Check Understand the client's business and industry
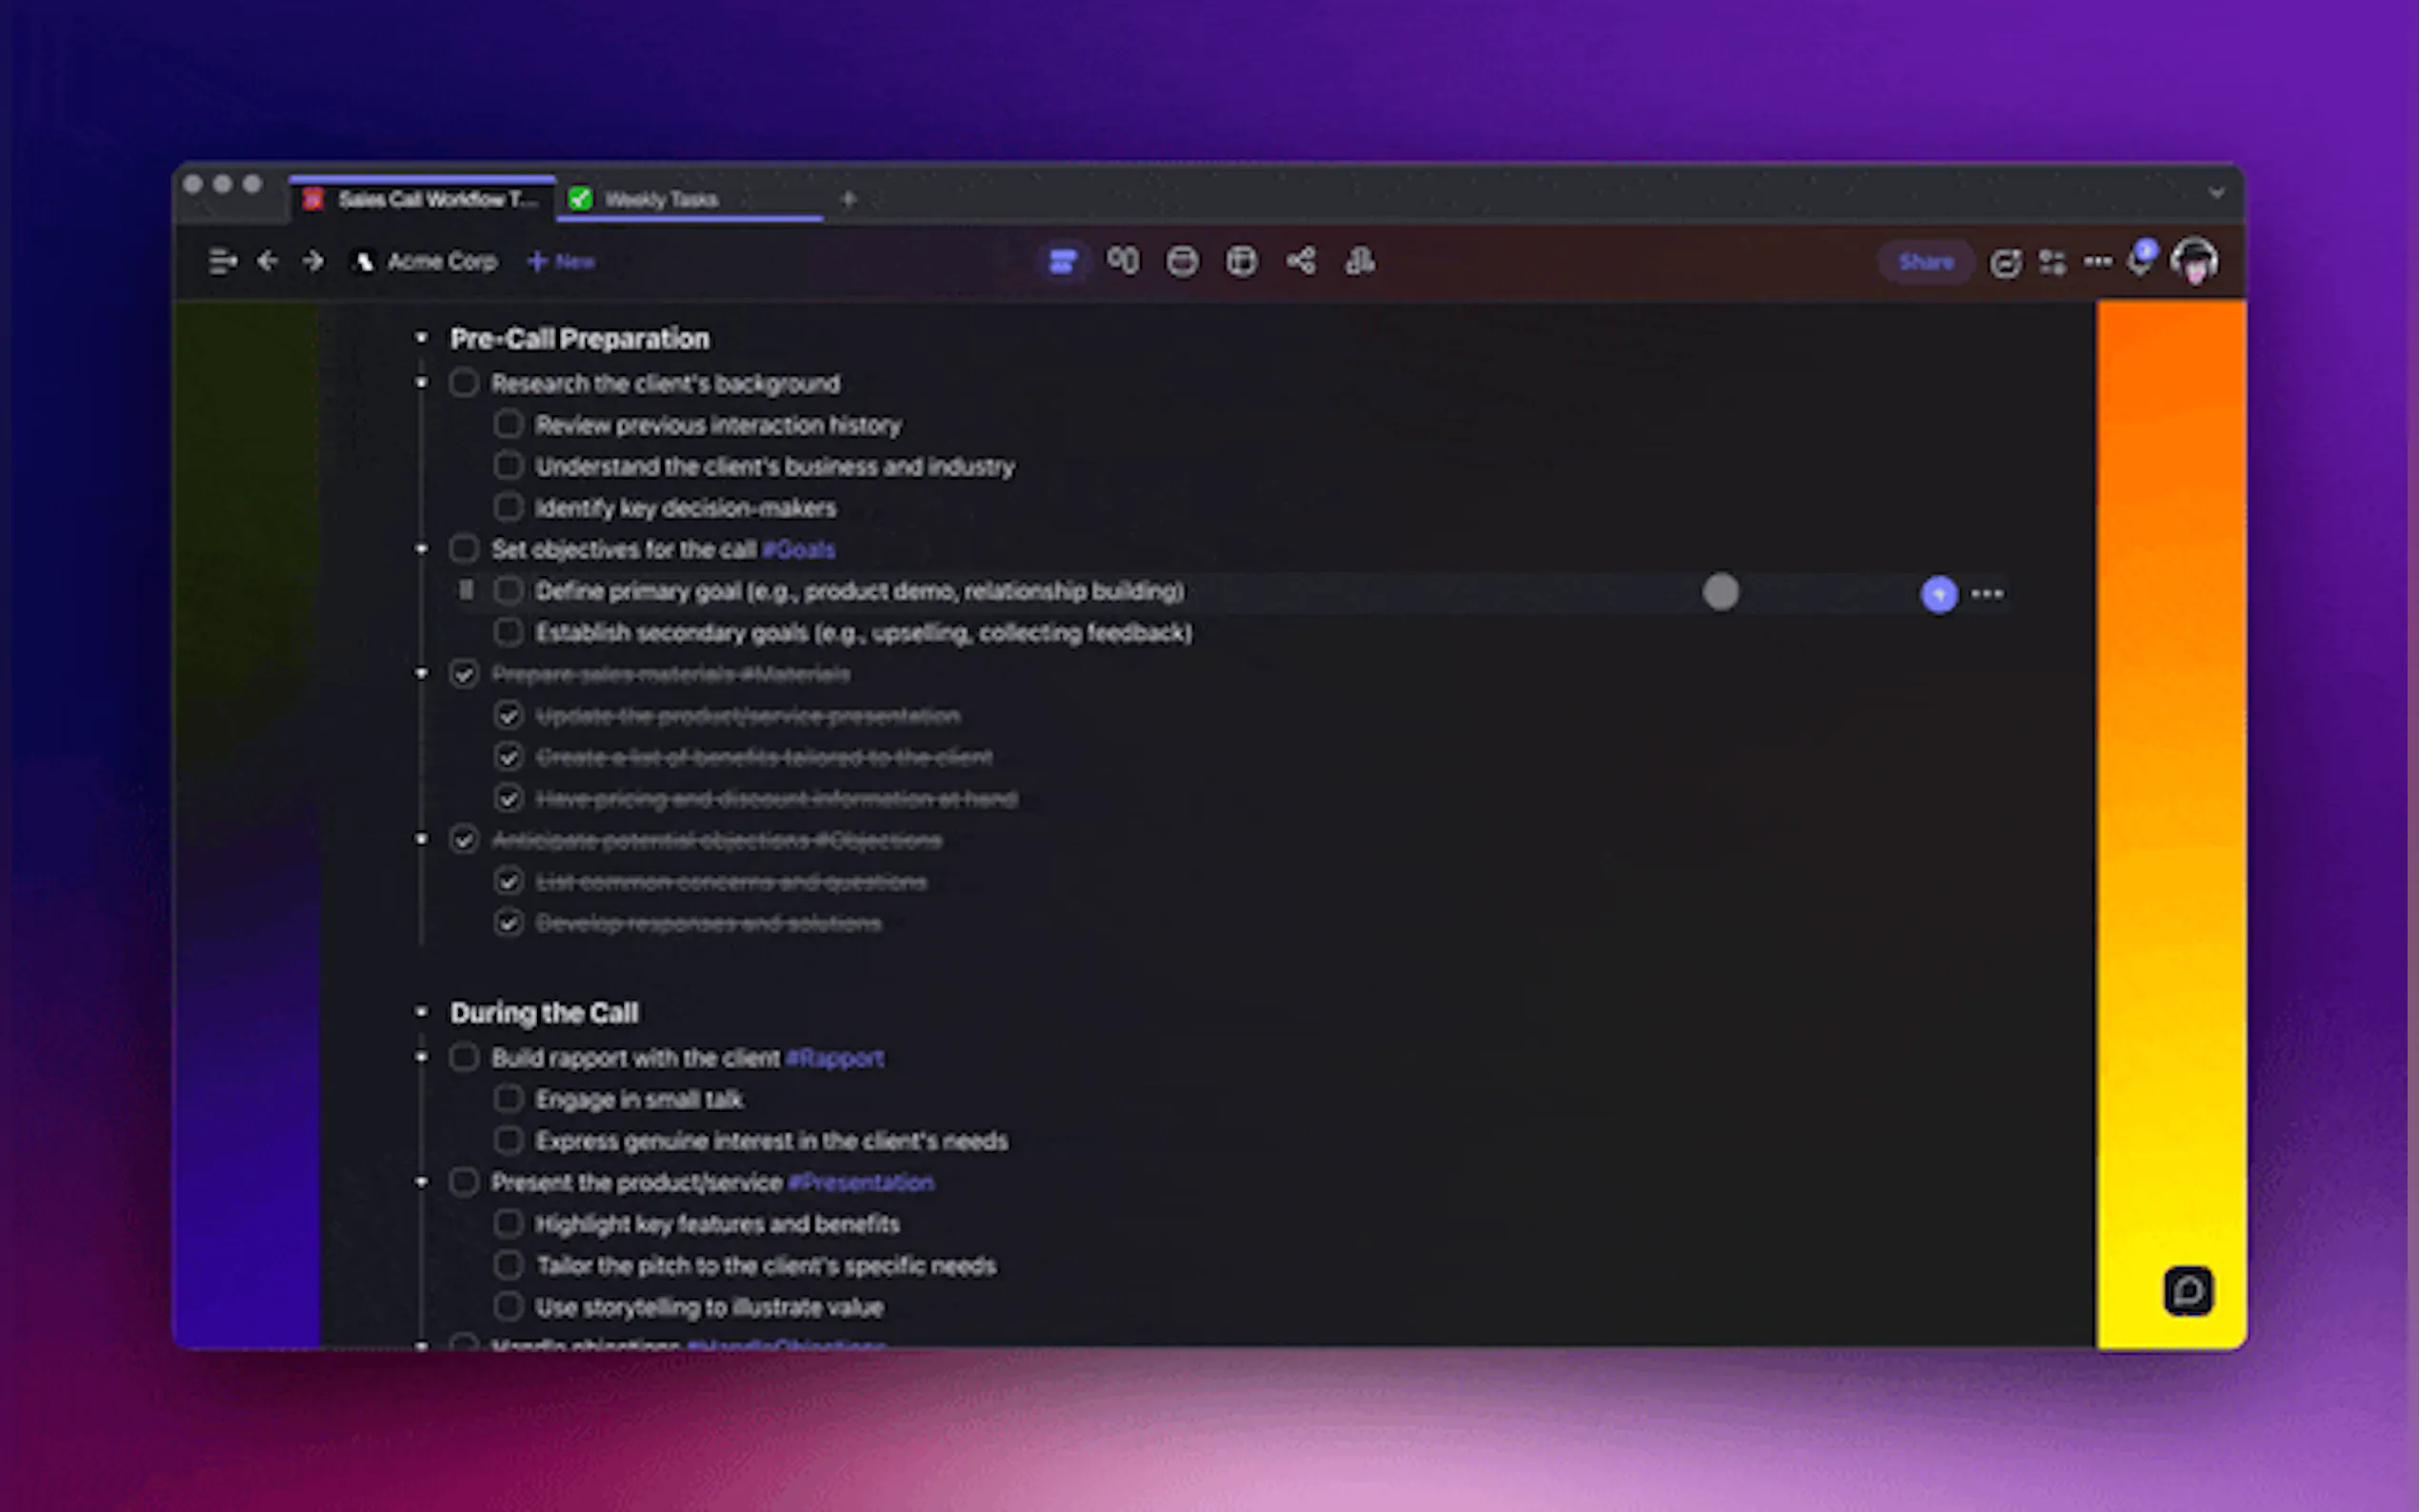 click(x=508, y=466)
